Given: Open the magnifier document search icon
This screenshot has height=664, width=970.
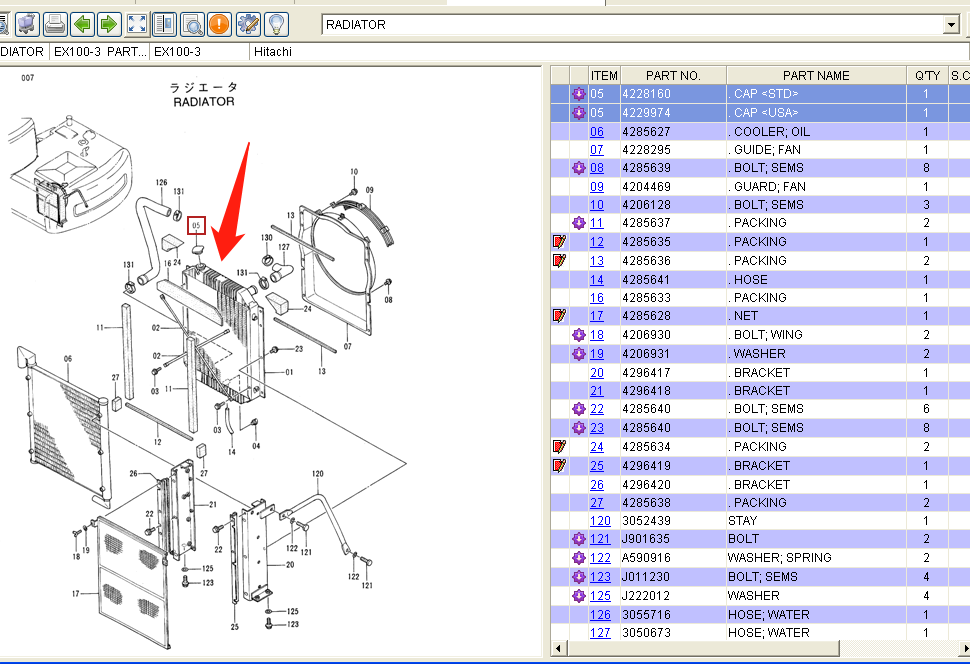Looking at the screenshot, I should [192, 23].
